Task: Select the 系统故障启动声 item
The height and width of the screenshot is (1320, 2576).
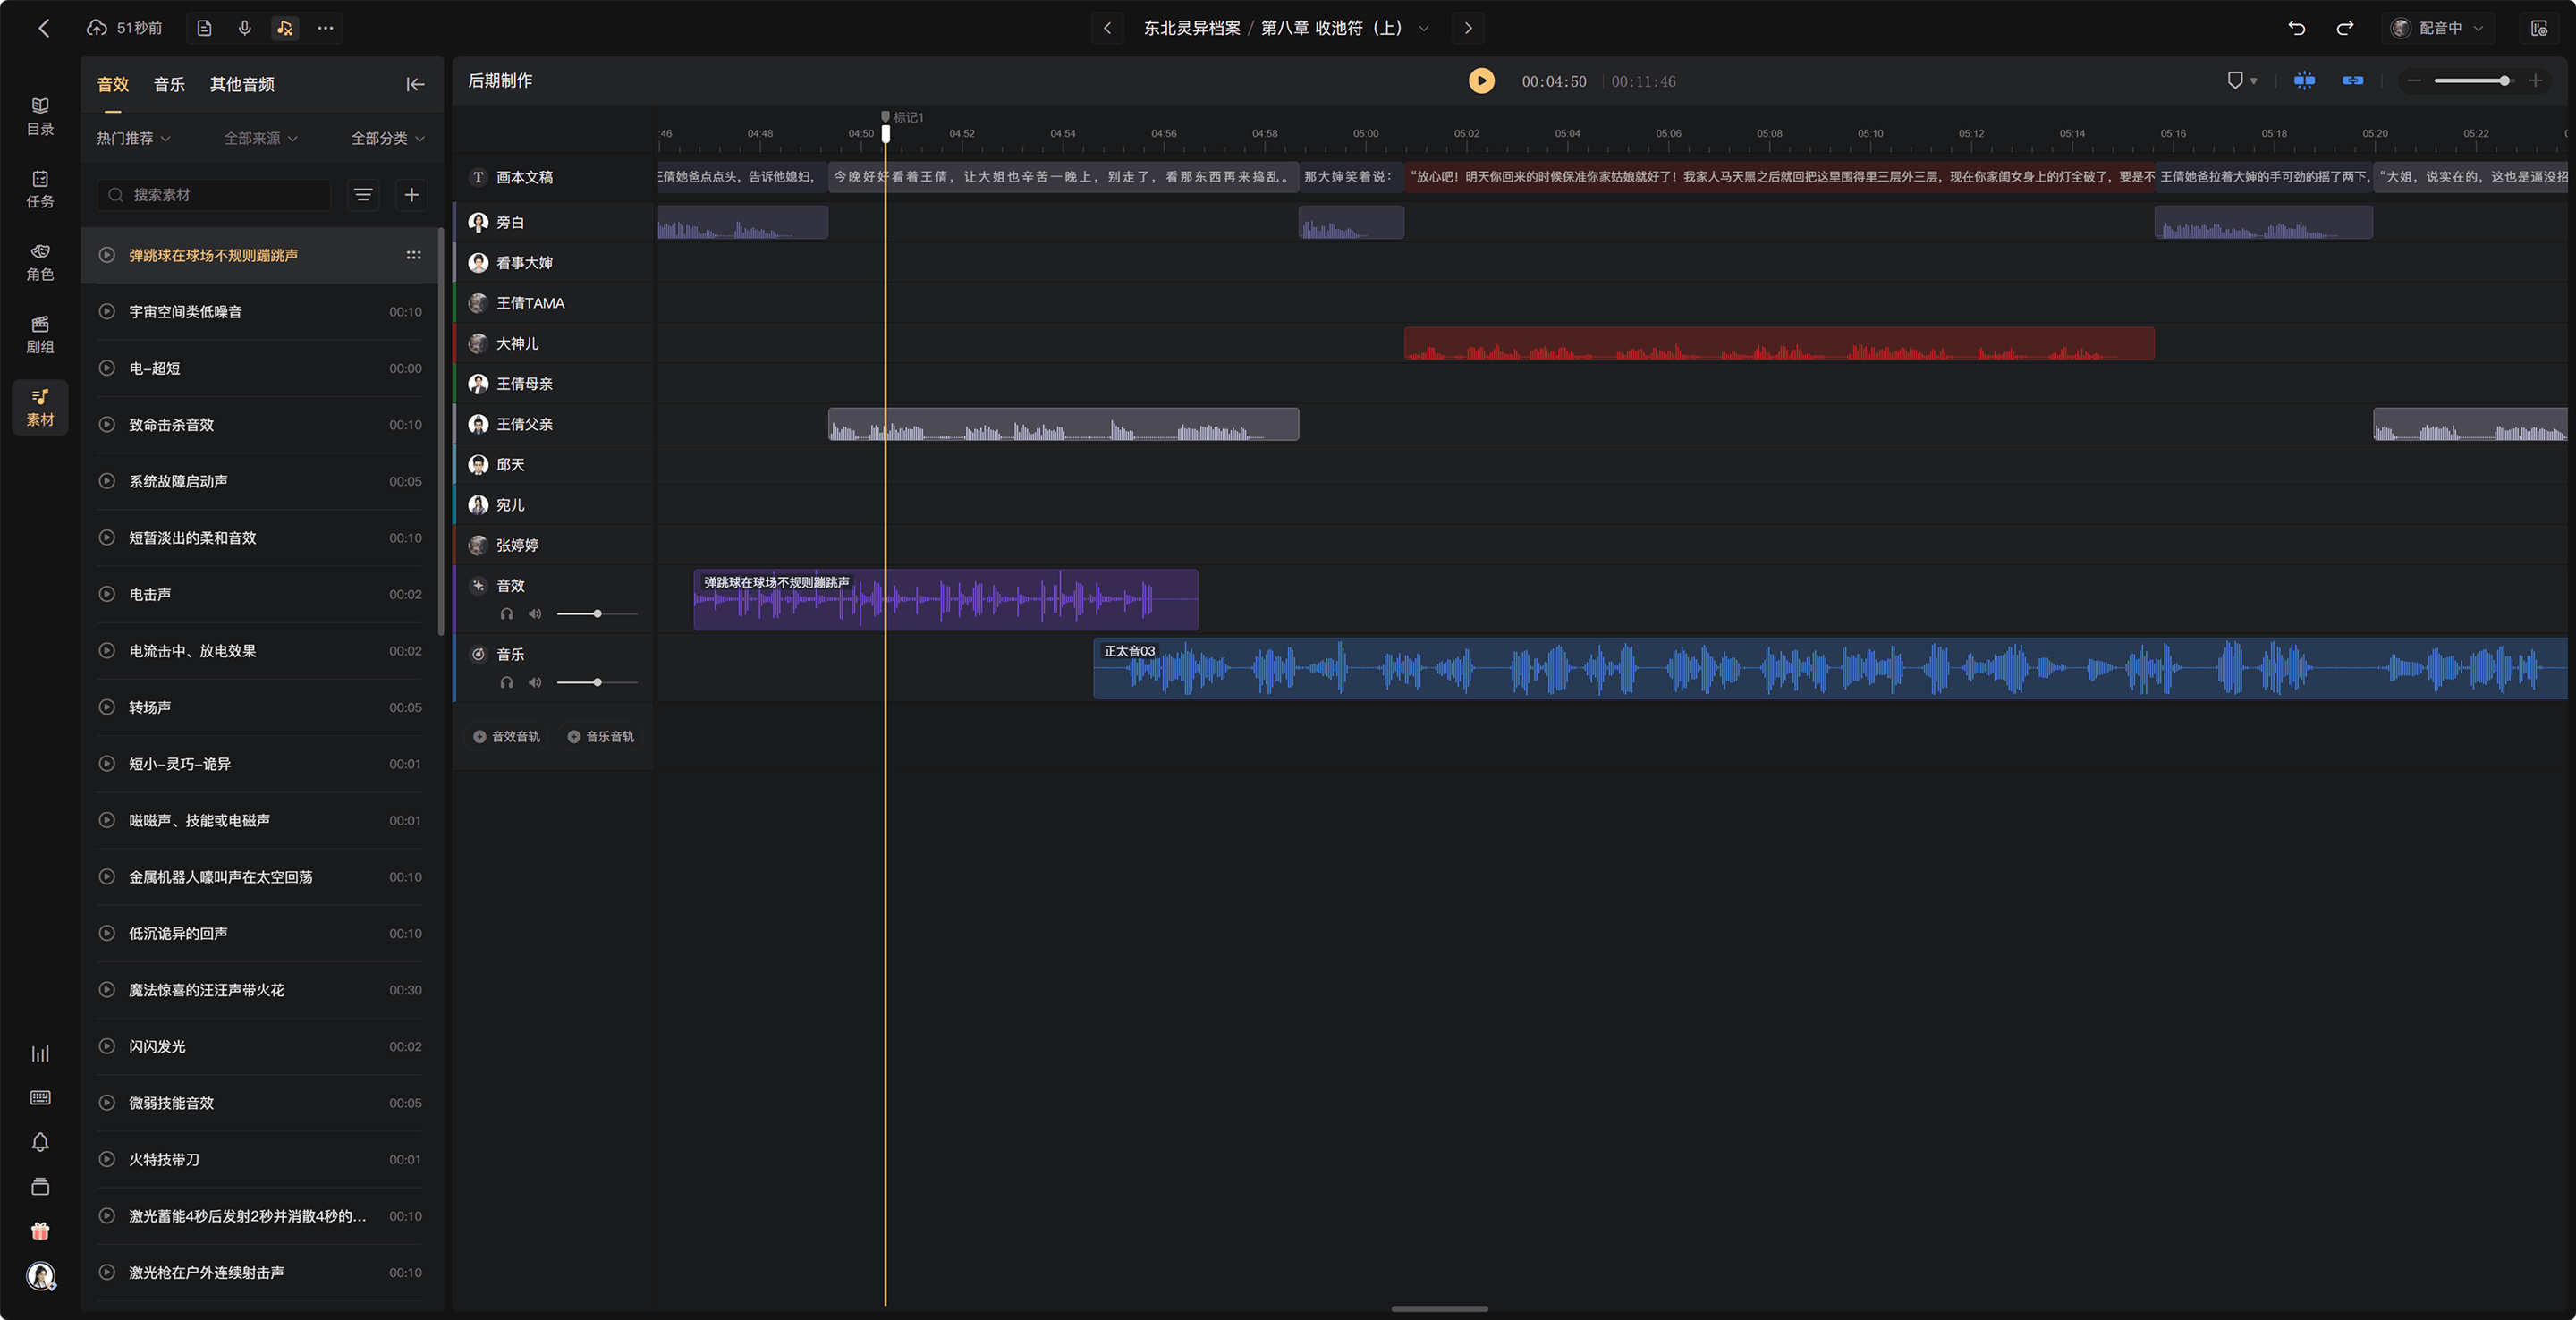Action: [x=261, y=481]
